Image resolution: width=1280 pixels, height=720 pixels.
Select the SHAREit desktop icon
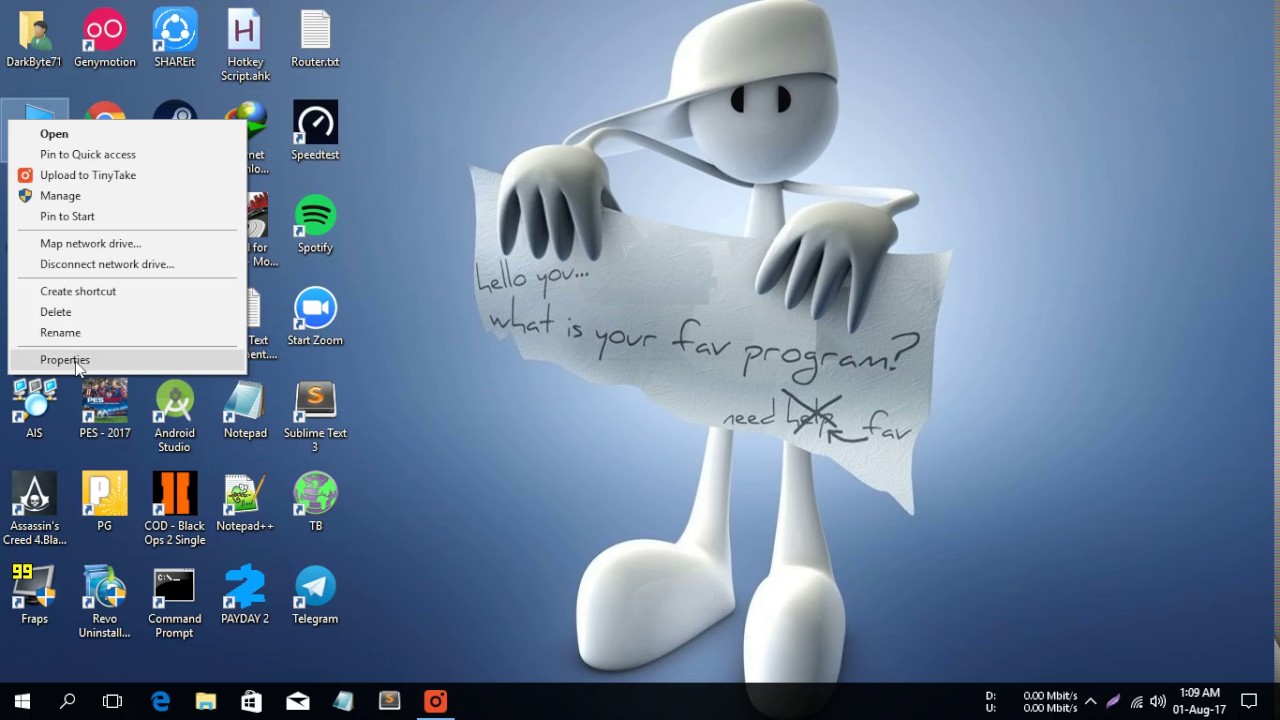pyautogui.click(x=175, y=40)
